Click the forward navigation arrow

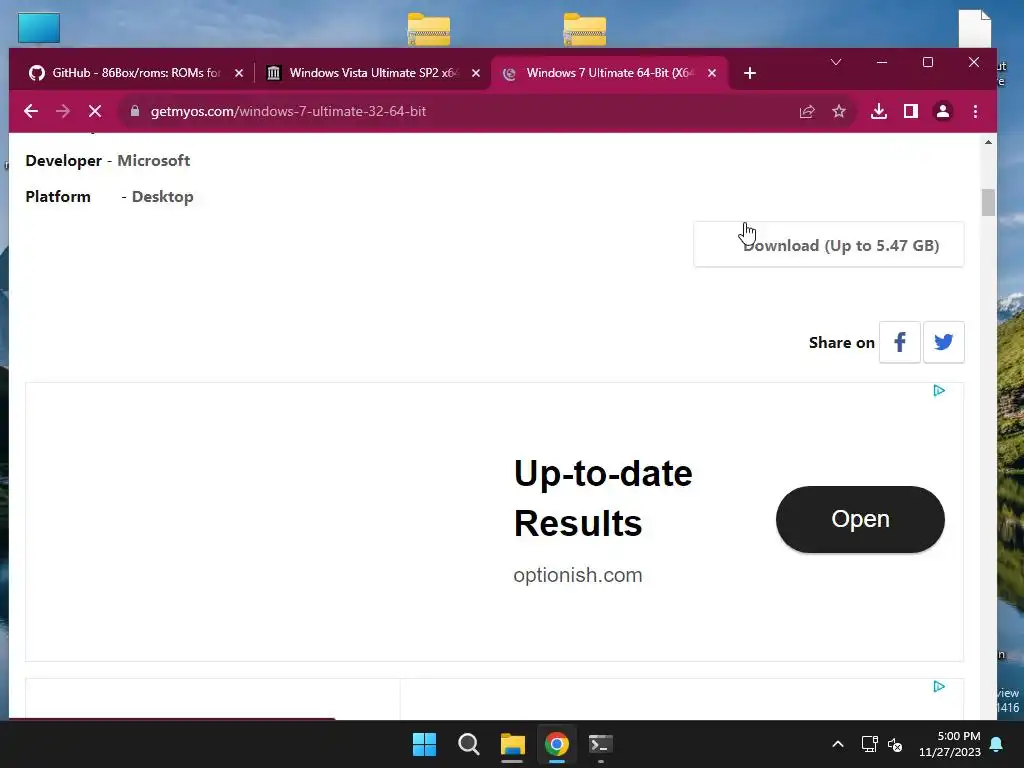(63, 111)
